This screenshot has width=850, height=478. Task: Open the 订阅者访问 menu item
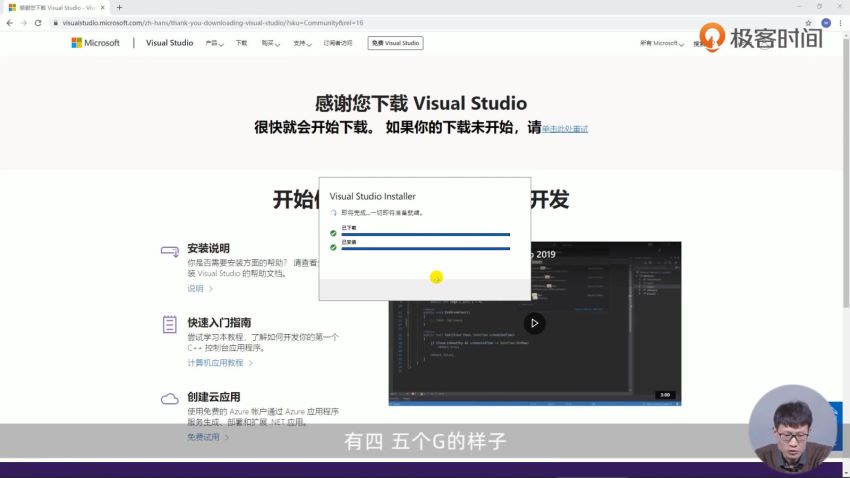[x=338, y=43]
